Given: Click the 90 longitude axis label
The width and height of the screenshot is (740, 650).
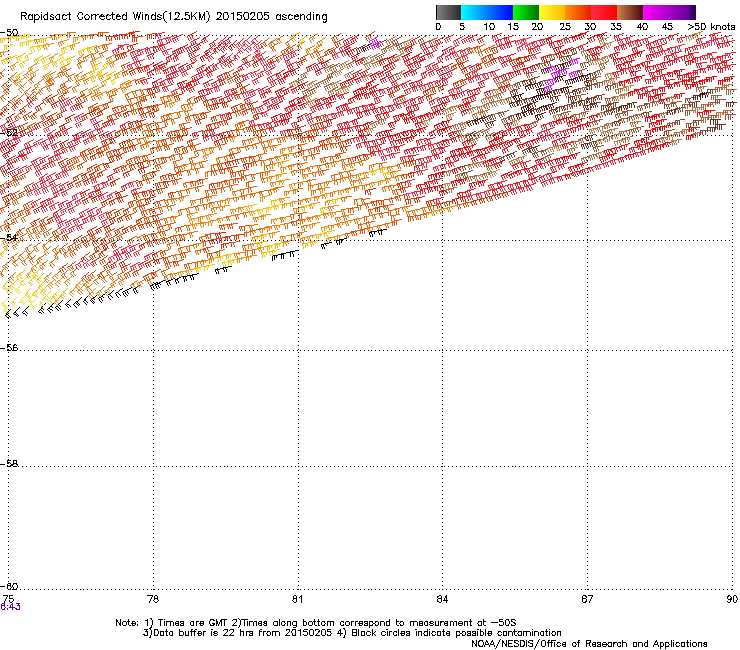Looking at the screenshot, I should (x=732, y=599).
